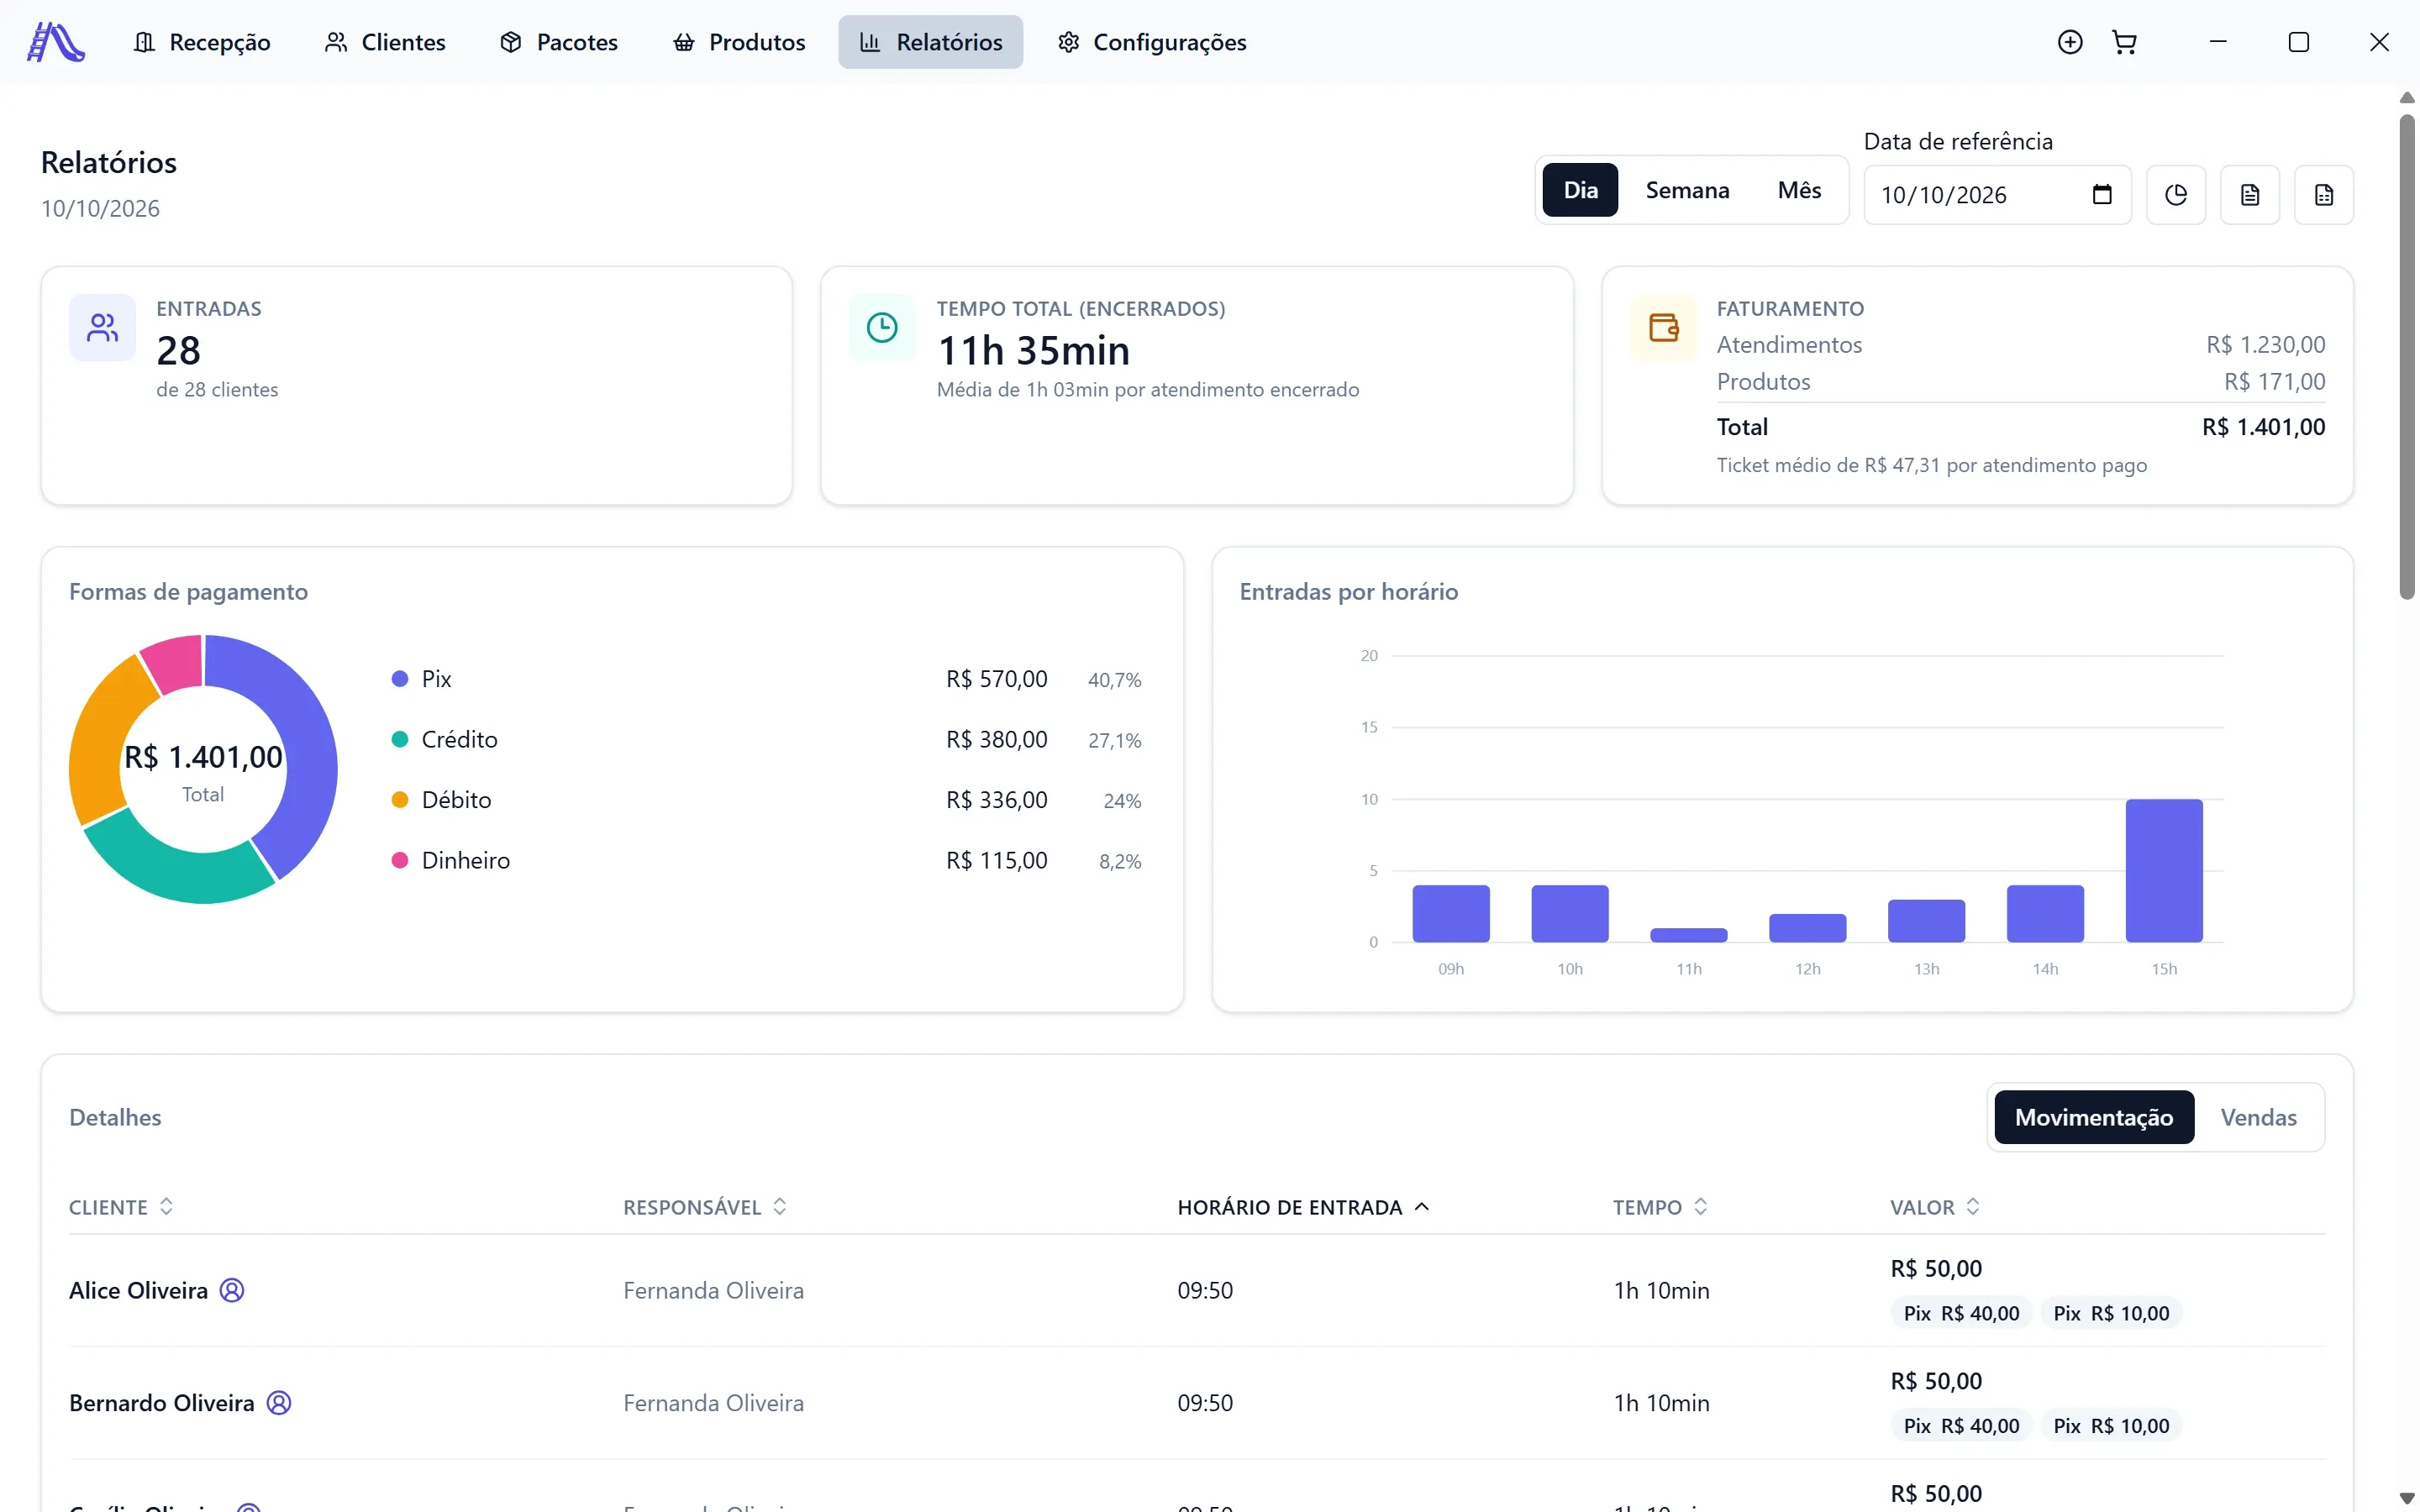This screenshot has height=1512, width=2420.
Task: Click the plus circle add icon
Action: click(2070, 42)
